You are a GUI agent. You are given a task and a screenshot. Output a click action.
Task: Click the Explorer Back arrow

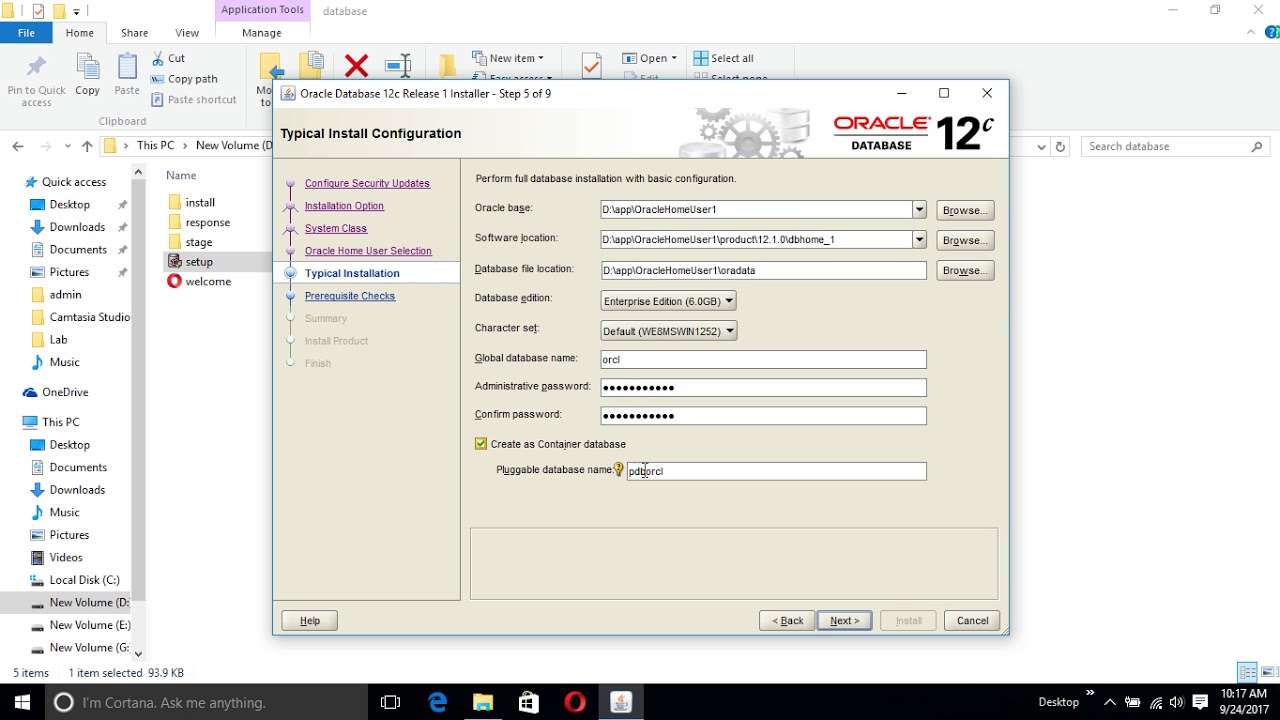[x=17, y=146]
